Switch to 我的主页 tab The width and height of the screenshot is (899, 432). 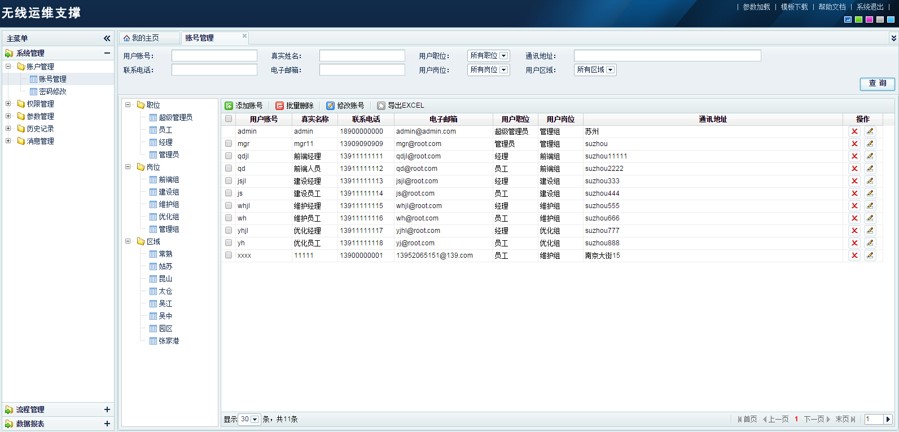148,38
